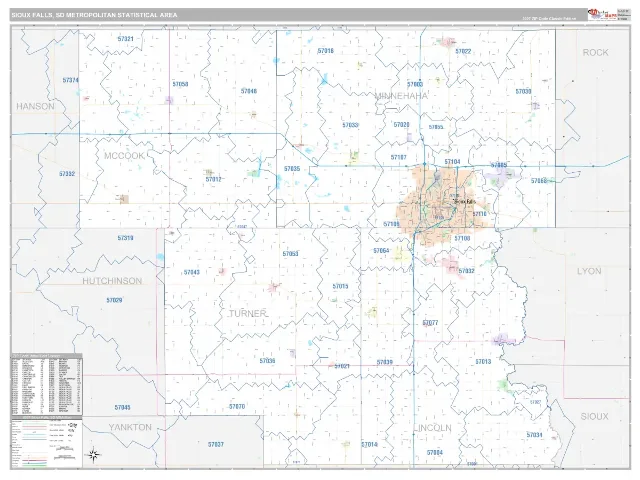Click ZIP code 57108
This screenshot has height=480, width=640.
pos(462,238)
